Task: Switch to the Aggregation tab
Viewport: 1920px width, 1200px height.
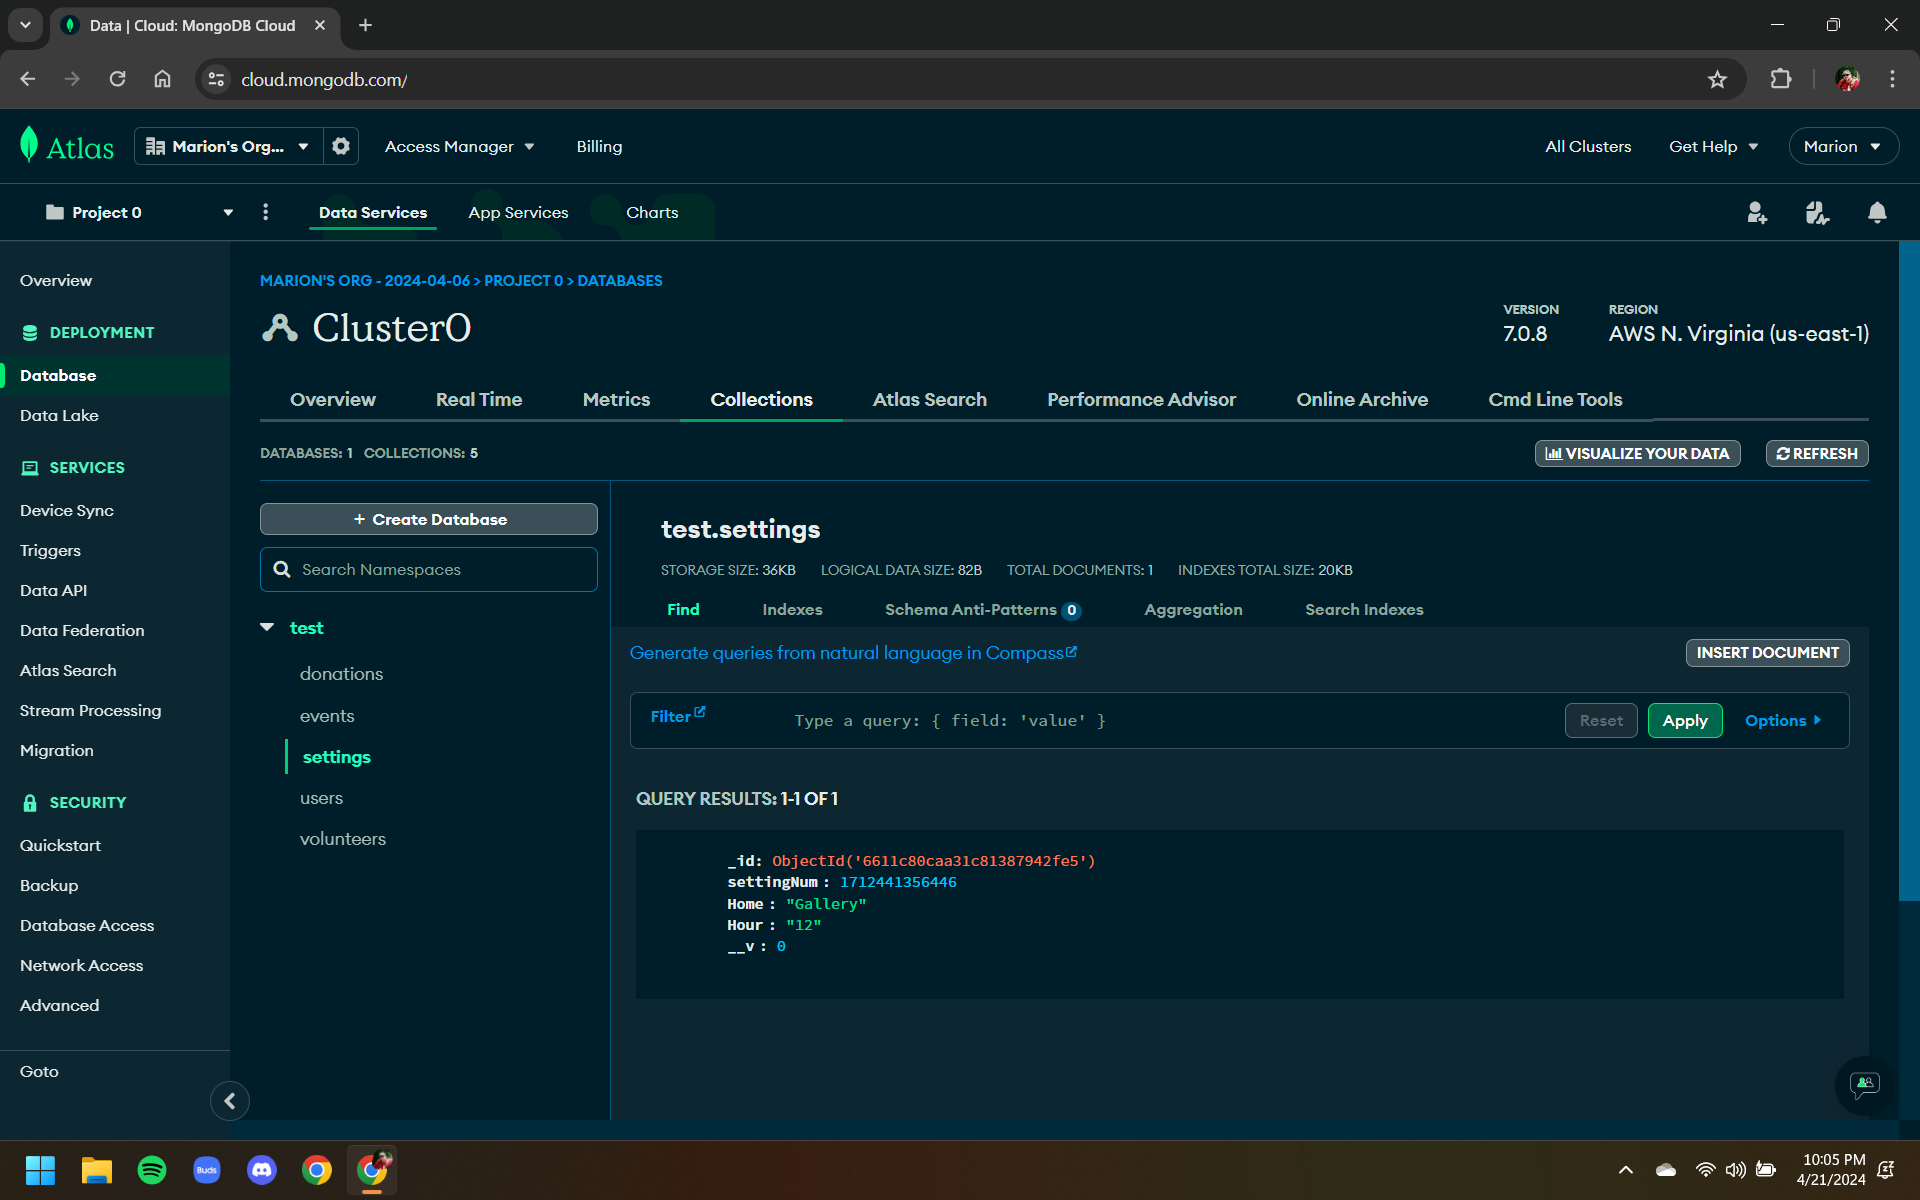Action: pos(1193,610)
